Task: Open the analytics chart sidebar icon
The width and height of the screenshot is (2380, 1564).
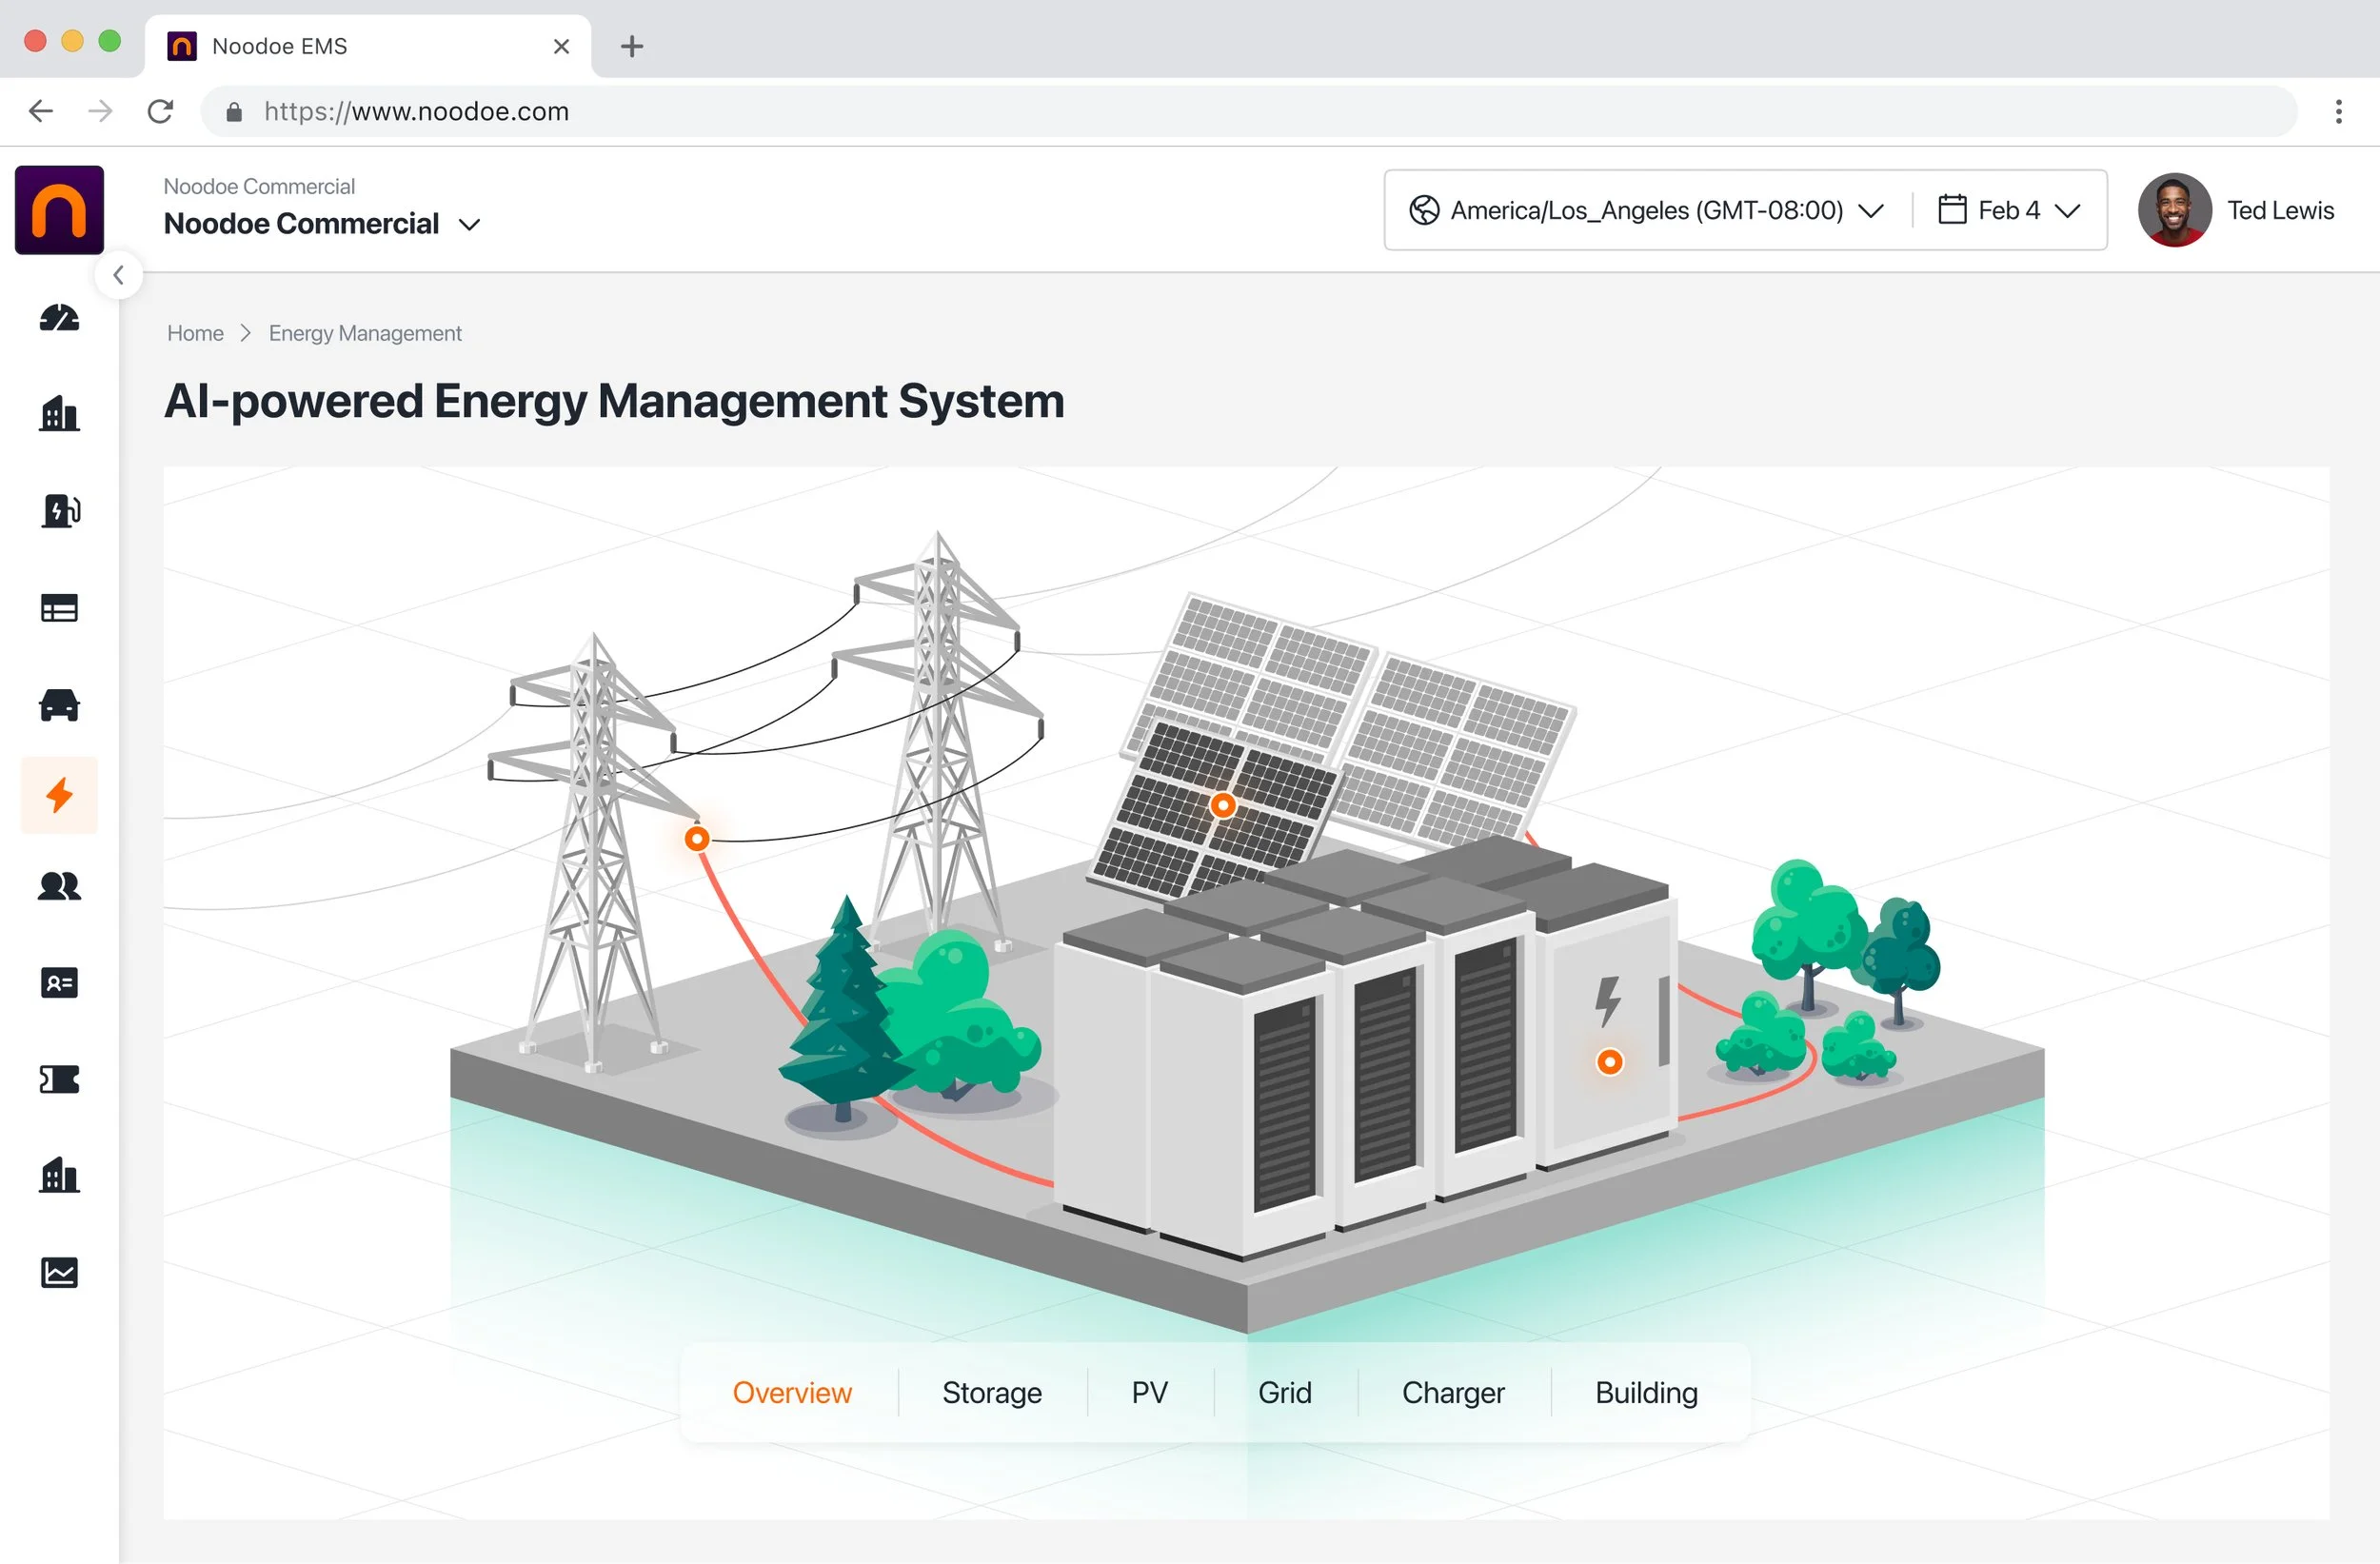Action: (59, 1272)
